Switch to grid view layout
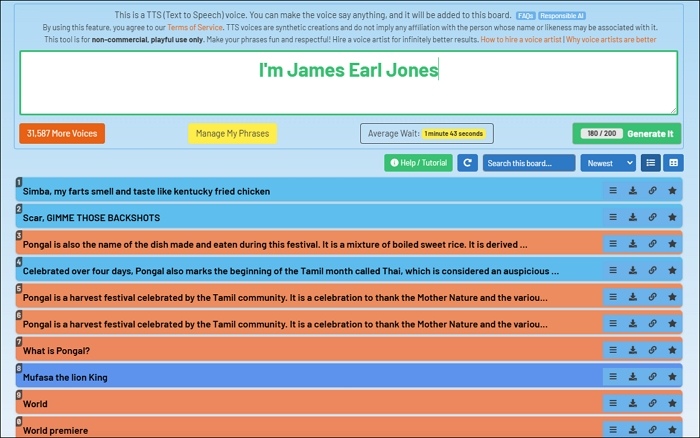 click(673, 163)
